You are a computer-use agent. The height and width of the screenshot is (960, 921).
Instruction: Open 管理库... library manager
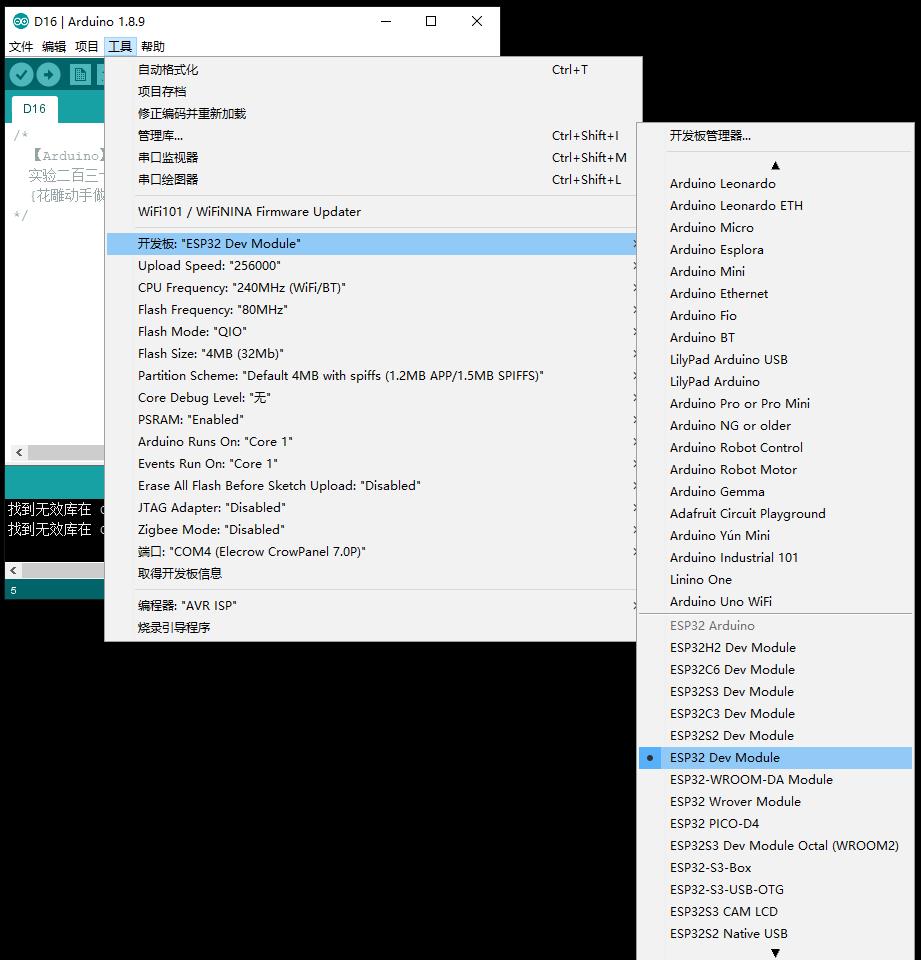[x=374, y=136]
